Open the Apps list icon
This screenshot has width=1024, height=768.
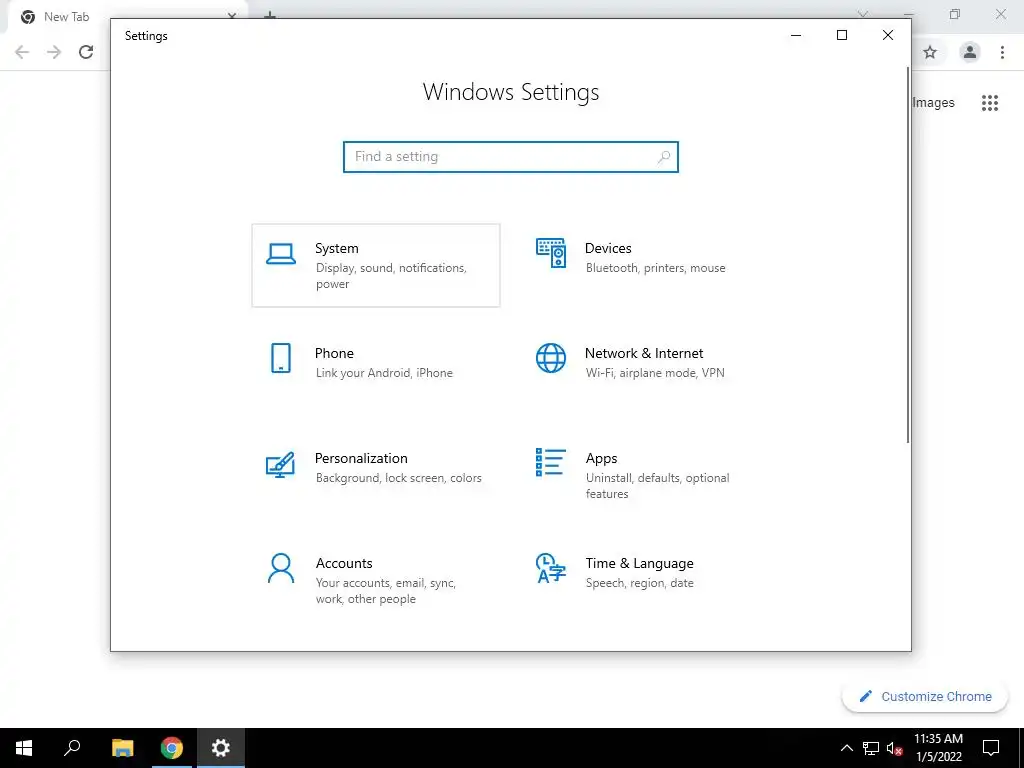click(x=551, y=462)
